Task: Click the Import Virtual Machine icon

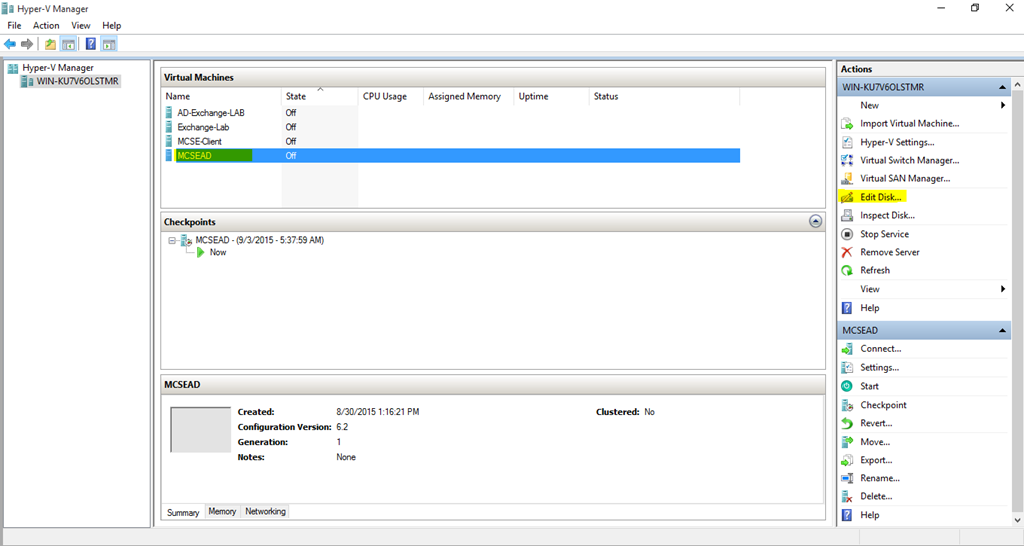Action: [x=847, y=123]
